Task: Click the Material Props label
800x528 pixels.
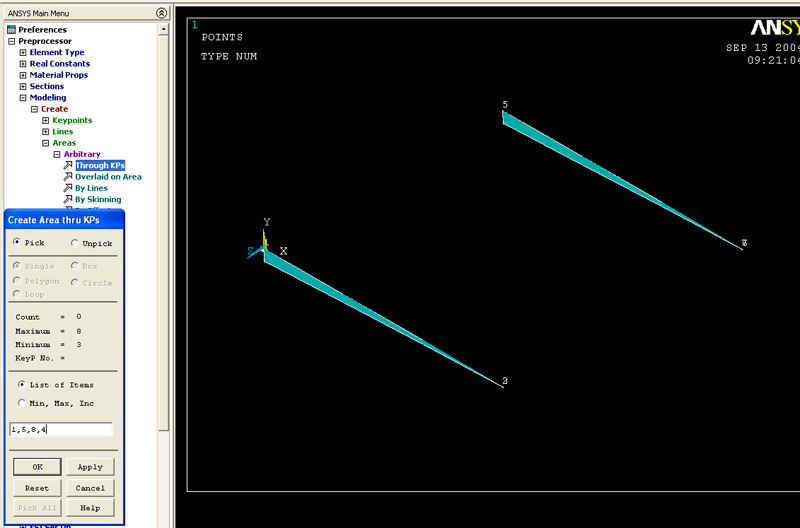Action: [x=59, y=74]
